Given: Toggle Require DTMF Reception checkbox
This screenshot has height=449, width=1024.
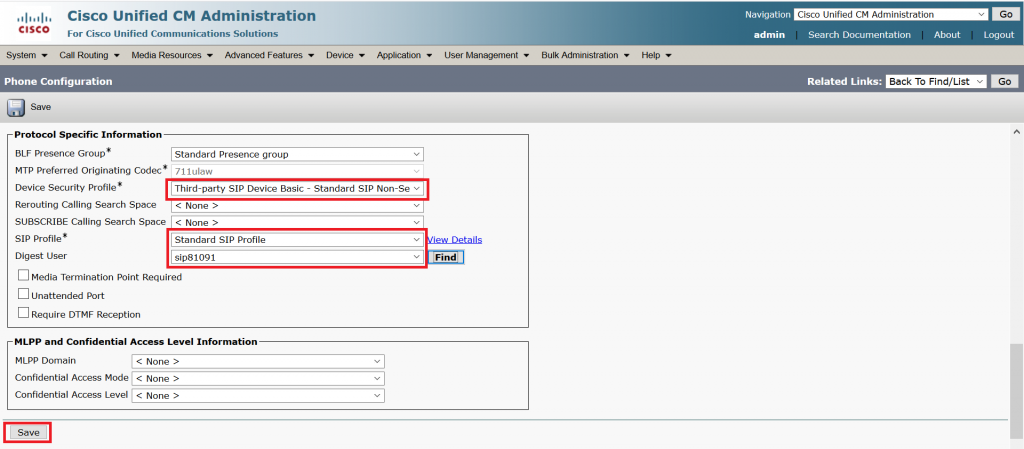Looking at the screenshot, I should point(23,313).
